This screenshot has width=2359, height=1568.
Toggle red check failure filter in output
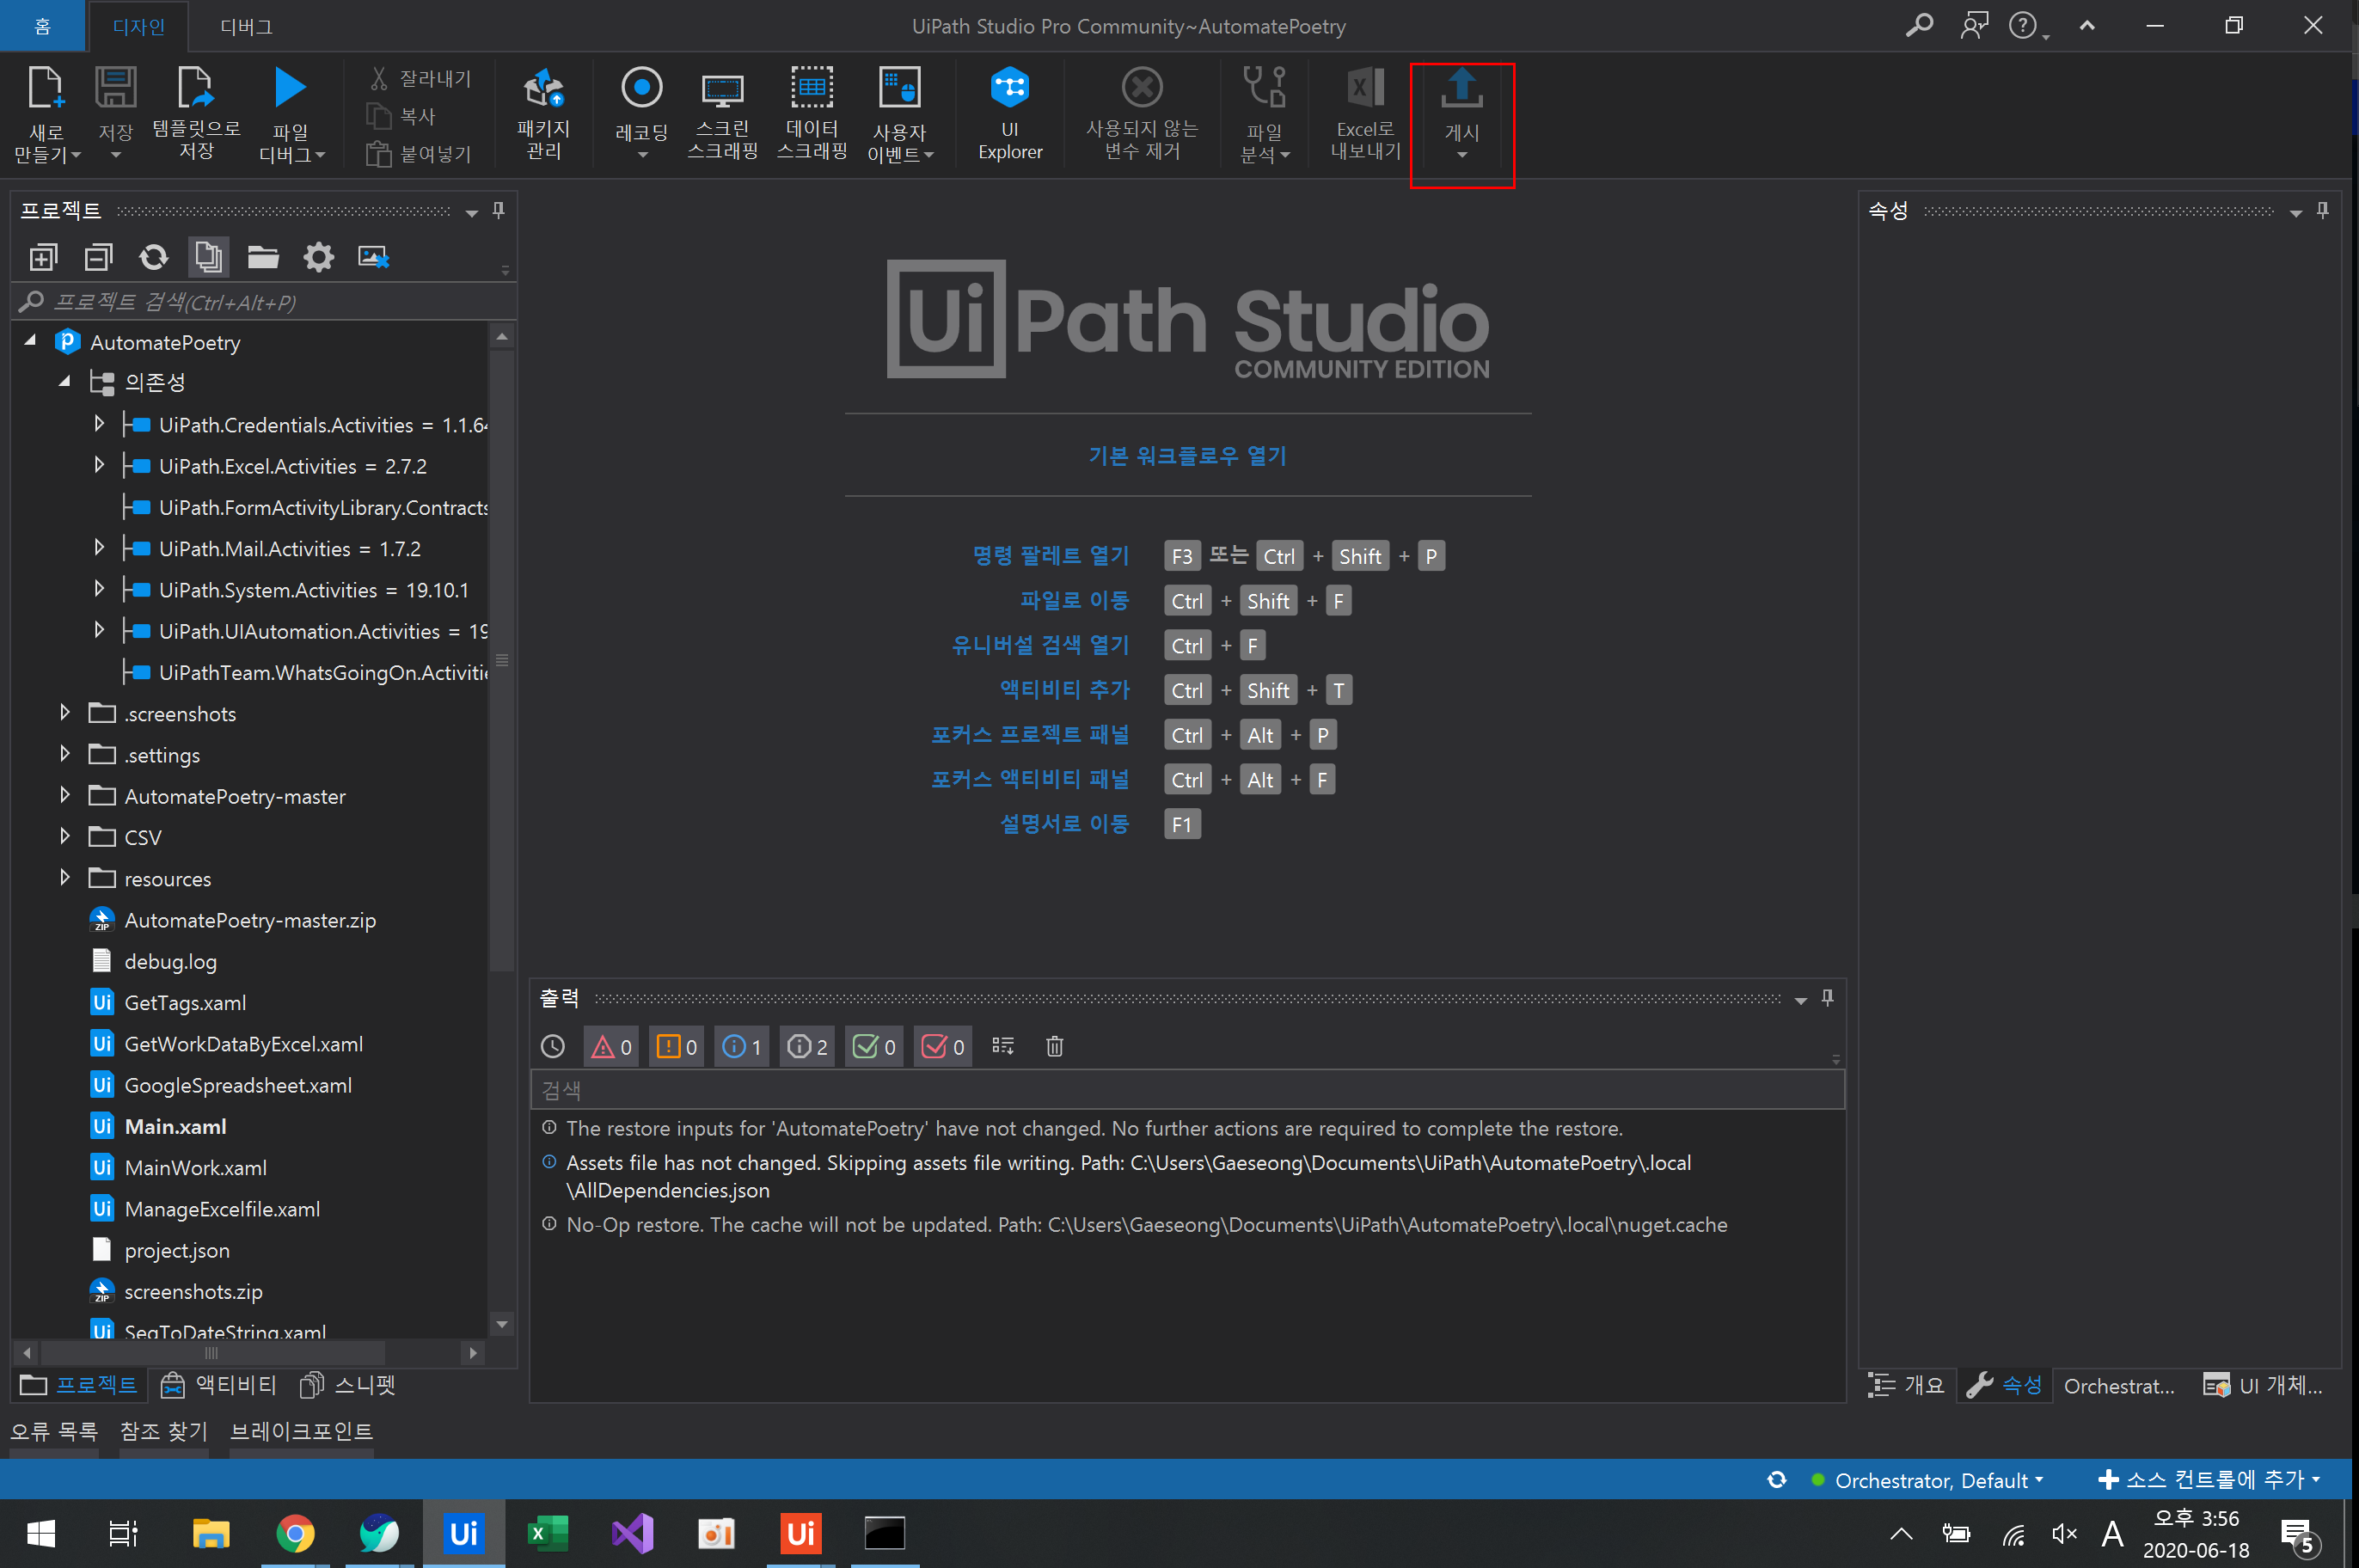tap(942, 1046)
